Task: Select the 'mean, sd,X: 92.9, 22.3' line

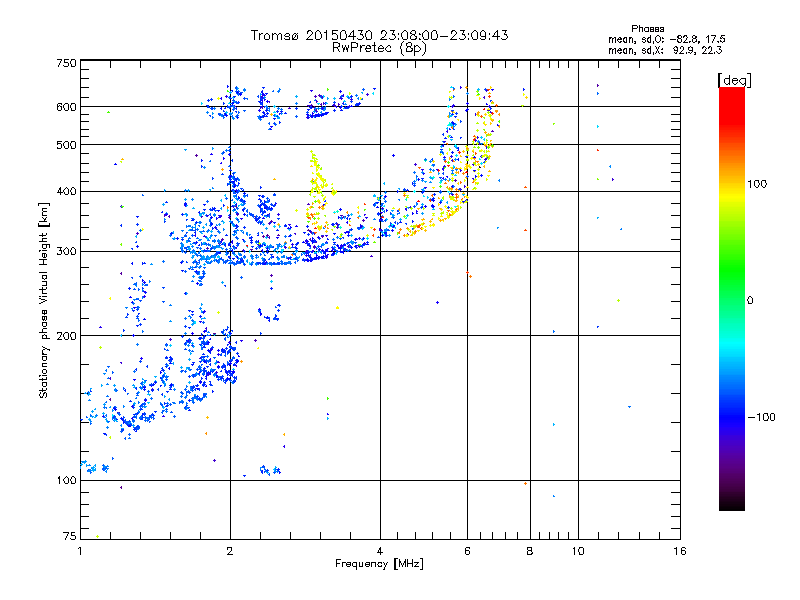Action: click(665, 50)
